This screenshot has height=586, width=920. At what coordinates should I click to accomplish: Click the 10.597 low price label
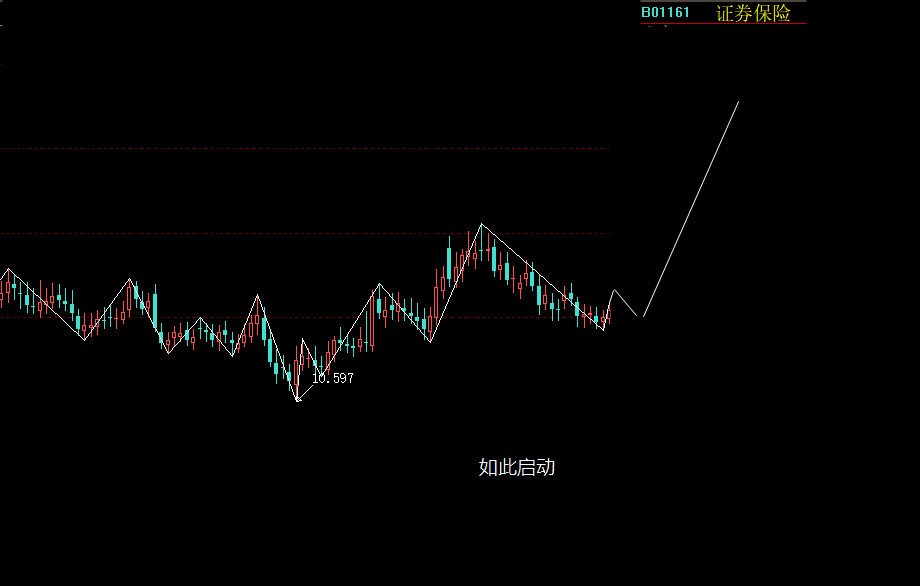tap(333, 378)
